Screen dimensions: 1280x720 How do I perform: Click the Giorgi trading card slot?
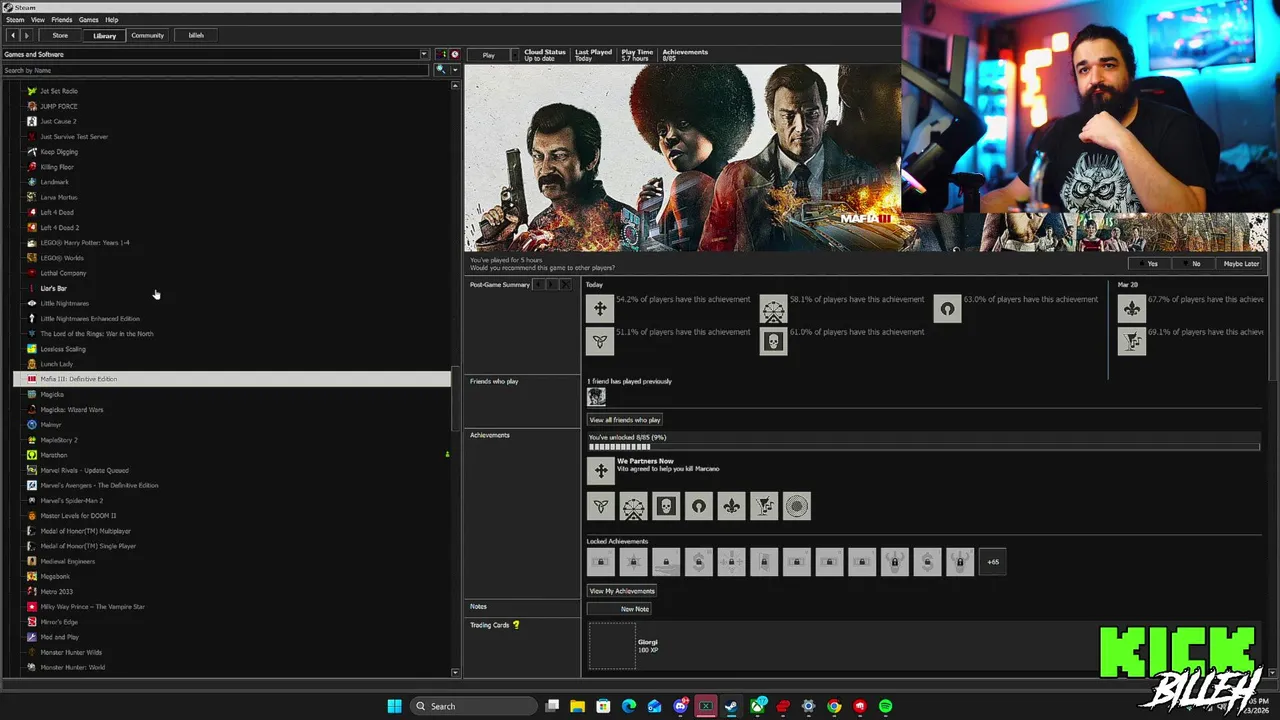pos(612,646)
